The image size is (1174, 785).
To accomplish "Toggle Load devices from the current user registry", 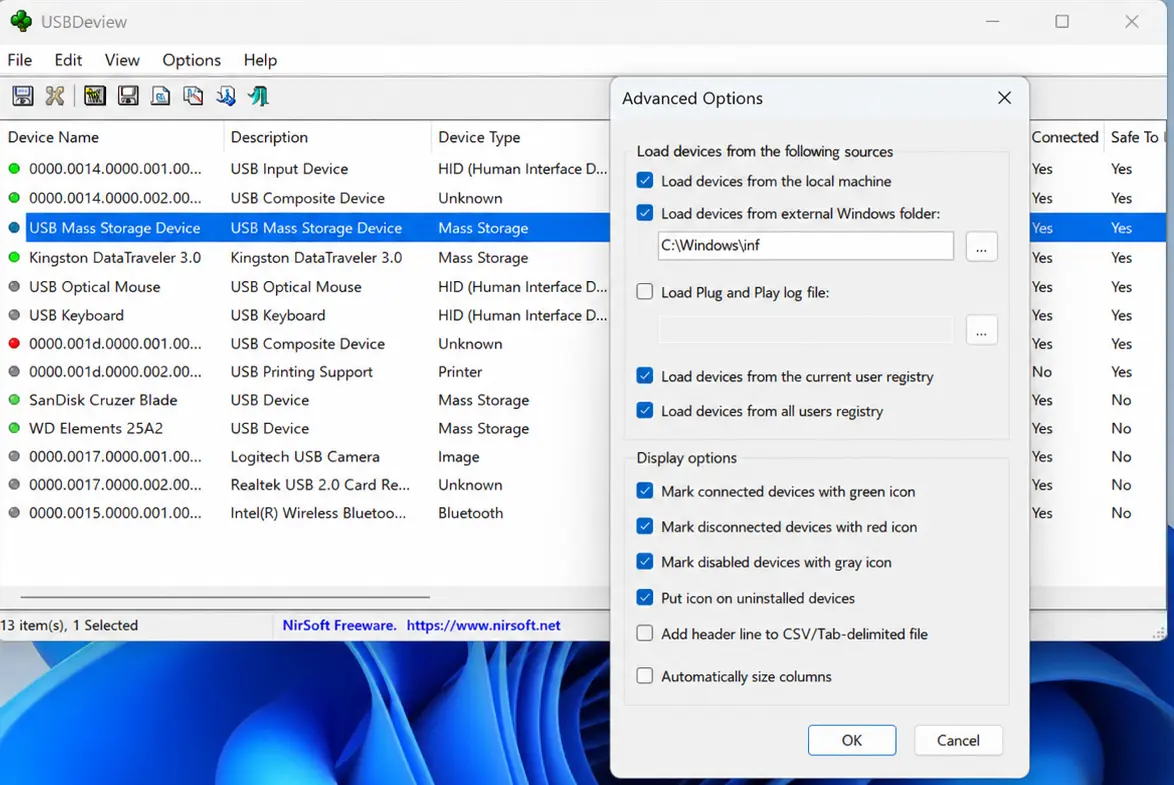I will pos(645,375).
